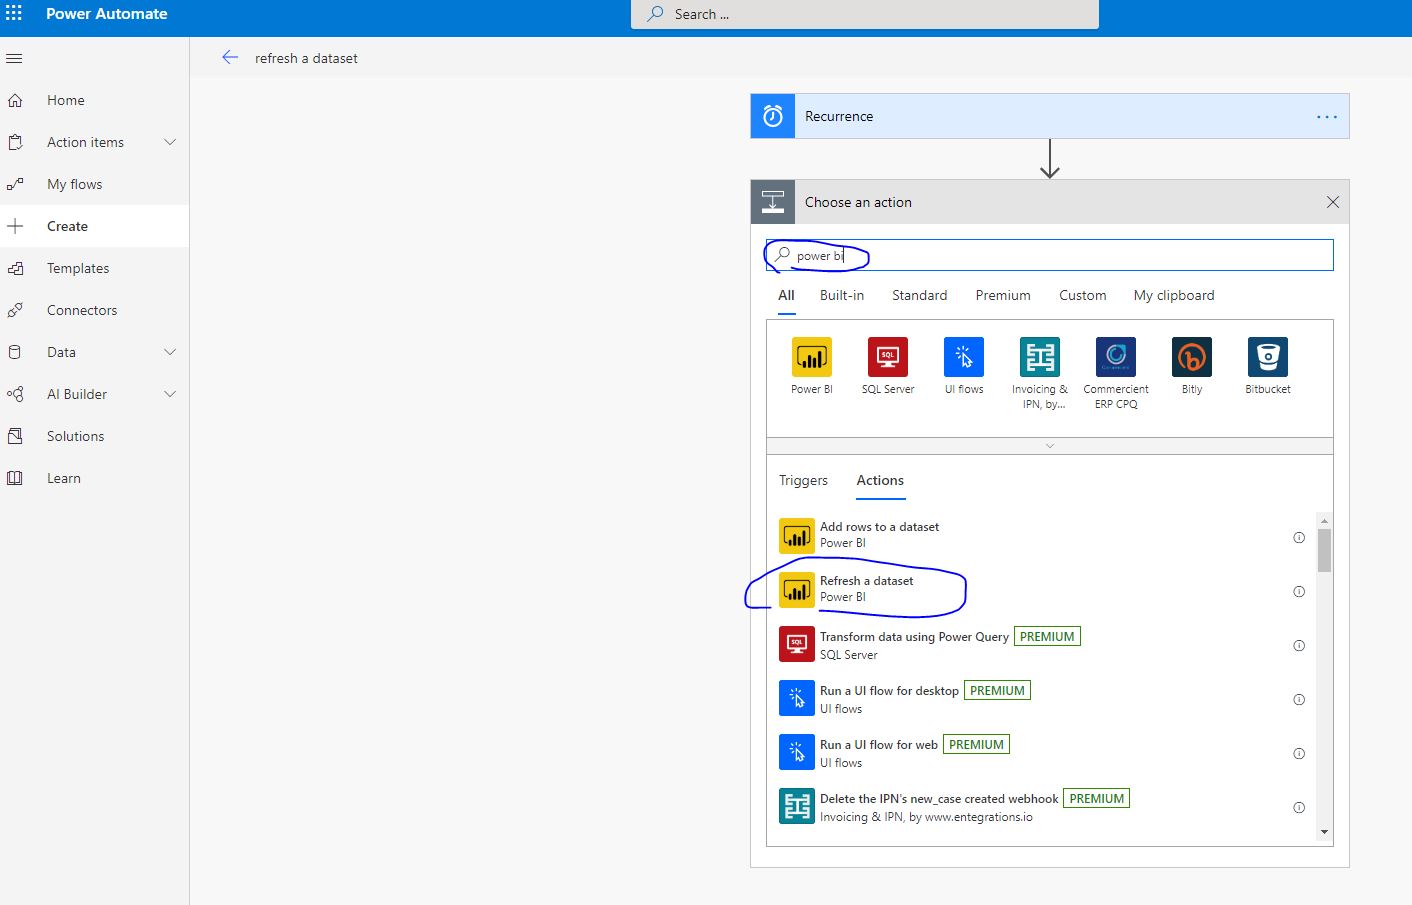
Task: Select the Invoicing & IPN connector icon
Action: click(x=1040, y=357)
